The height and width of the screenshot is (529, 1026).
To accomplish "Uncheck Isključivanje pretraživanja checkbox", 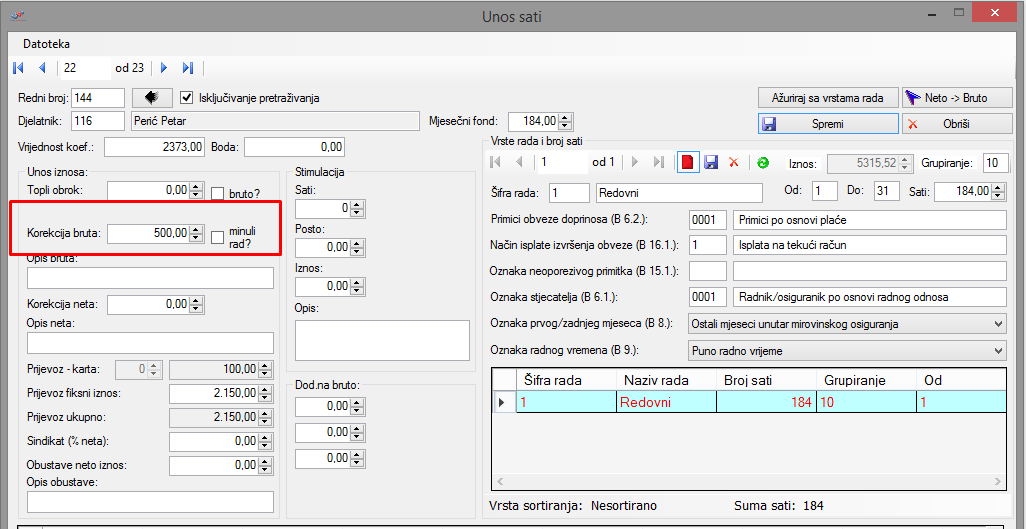I will tap(186, 98).
